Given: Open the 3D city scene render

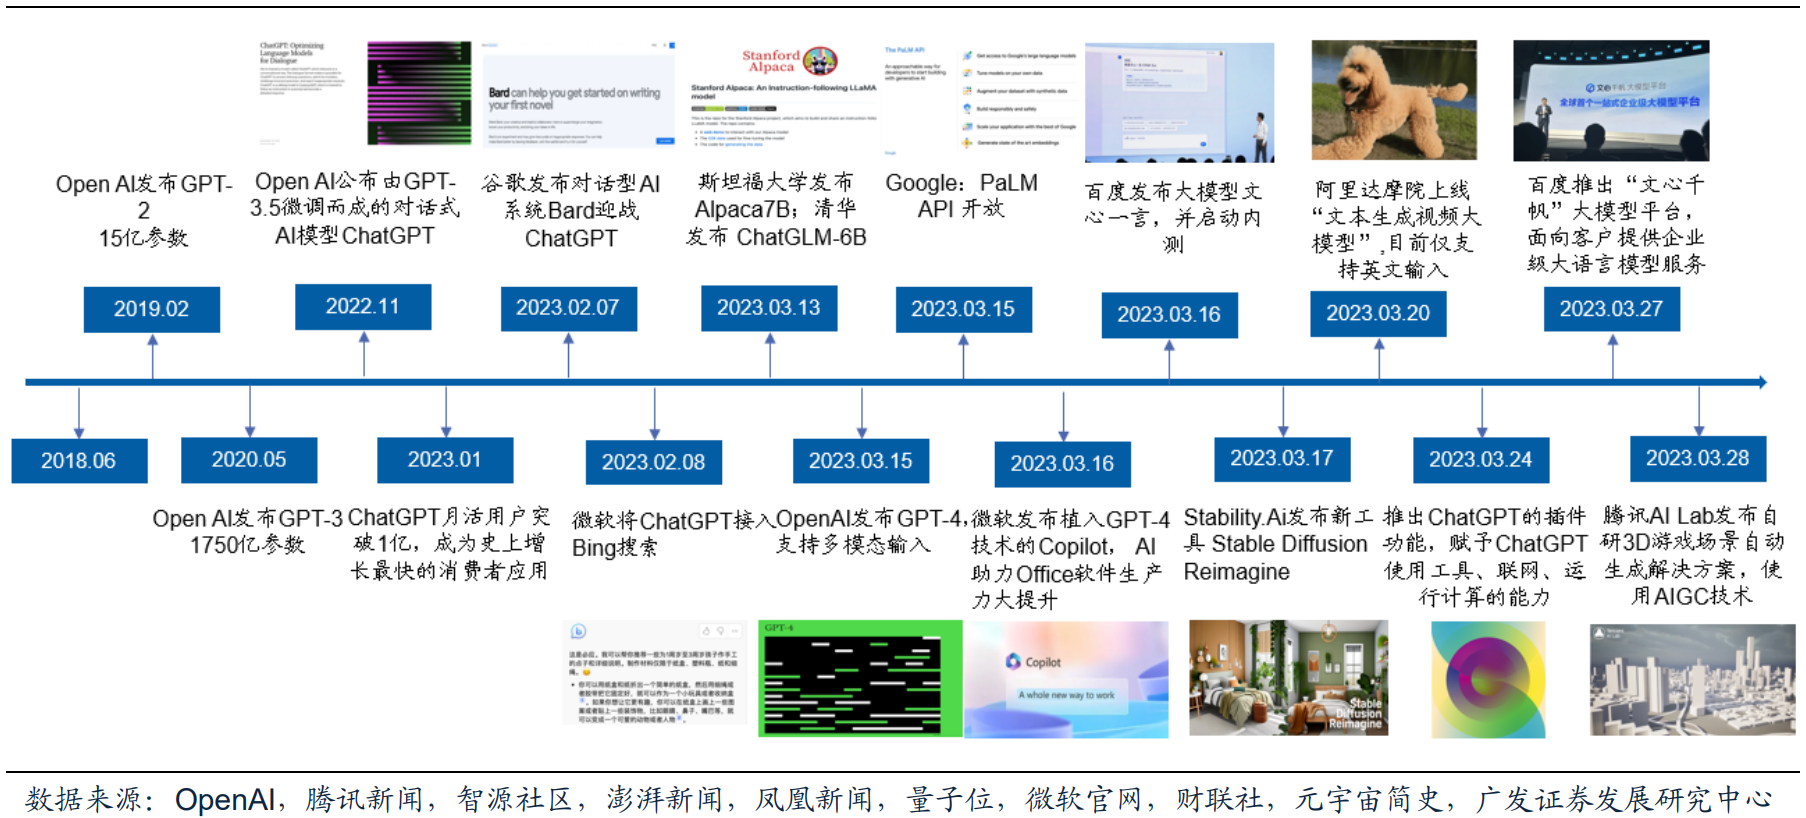Looking at the screenshot, I should (1693, 681).
